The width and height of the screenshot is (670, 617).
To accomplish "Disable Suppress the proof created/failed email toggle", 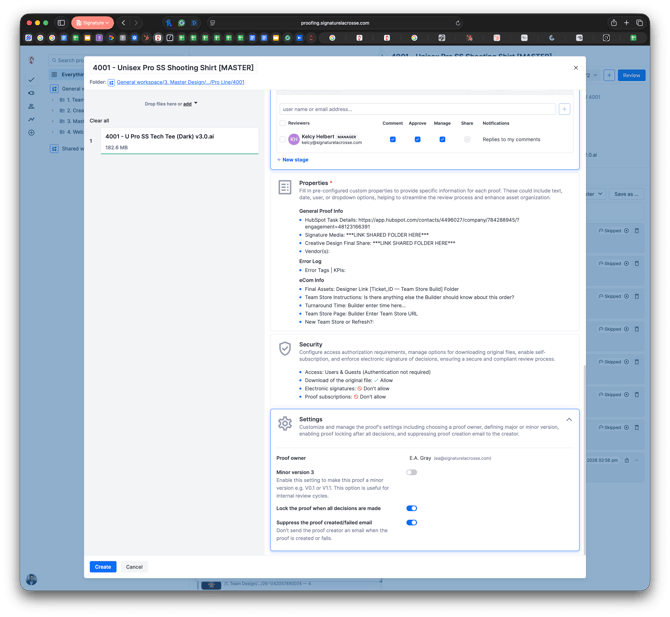I will point(411,522).
